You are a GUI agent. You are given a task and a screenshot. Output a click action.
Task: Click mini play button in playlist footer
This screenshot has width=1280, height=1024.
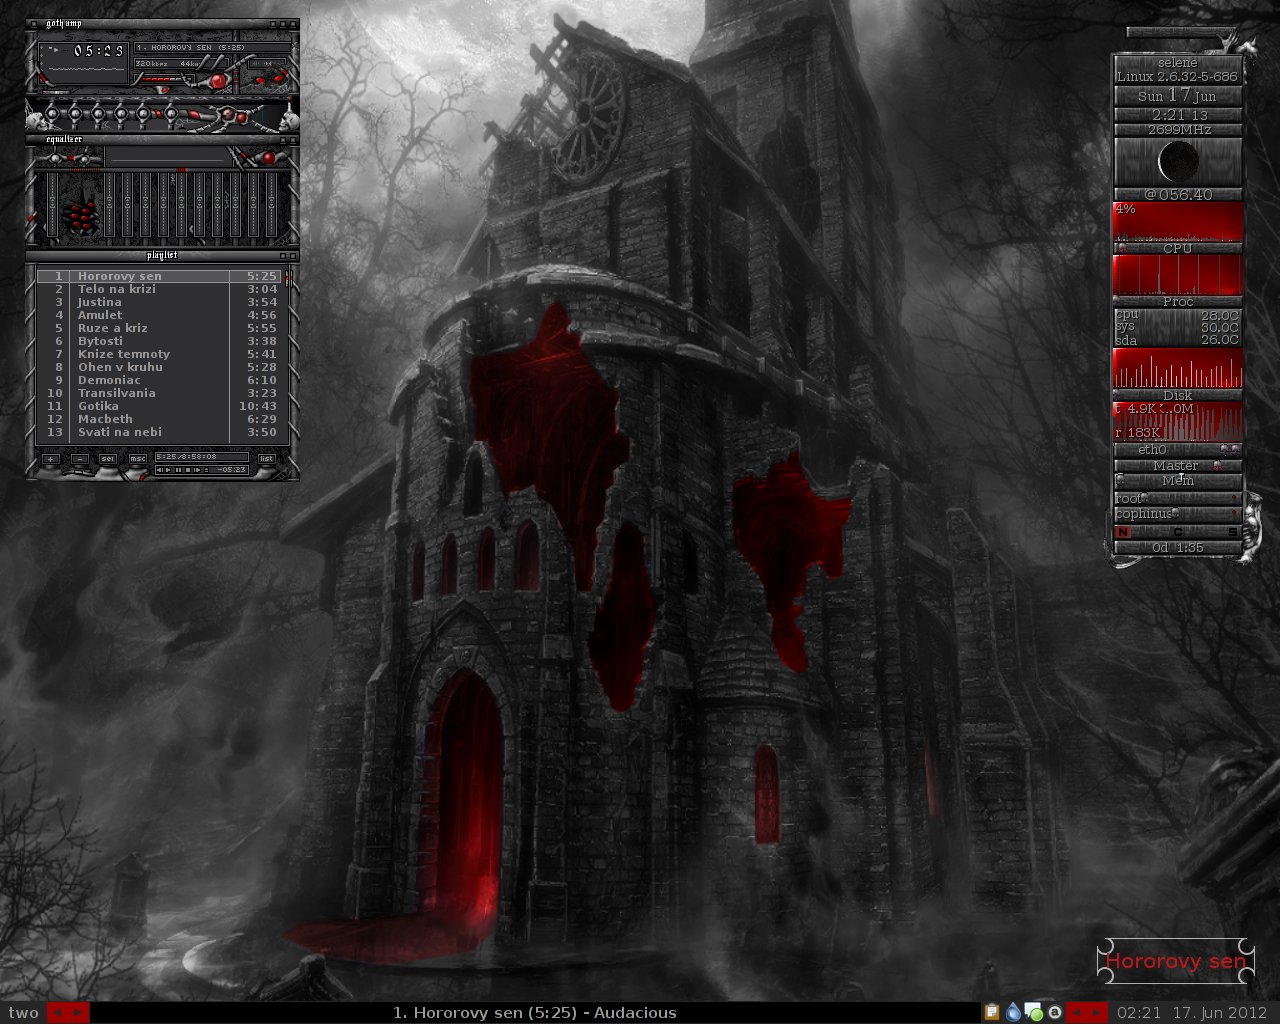(x=168, y=470)
